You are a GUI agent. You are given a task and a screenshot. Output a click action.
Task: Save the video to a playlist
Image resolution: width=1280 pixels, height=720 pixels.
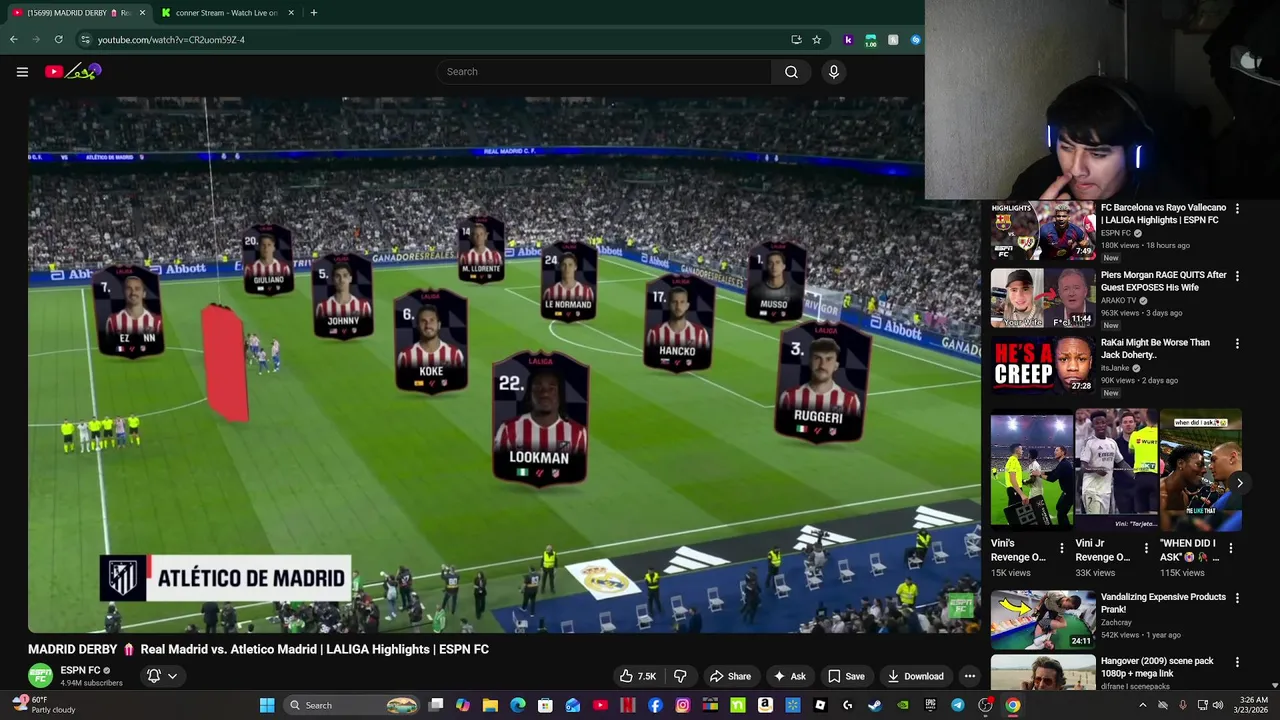[846, 676]
